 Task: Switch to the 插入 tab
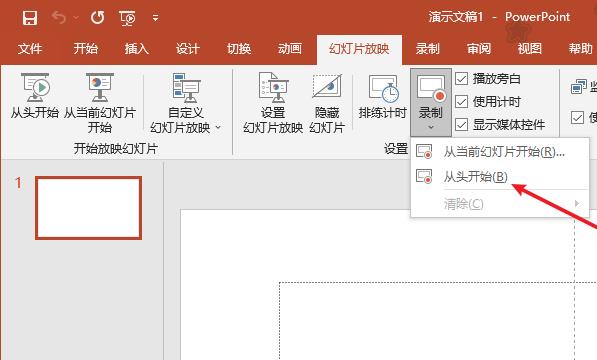click(x=136, y=49)
